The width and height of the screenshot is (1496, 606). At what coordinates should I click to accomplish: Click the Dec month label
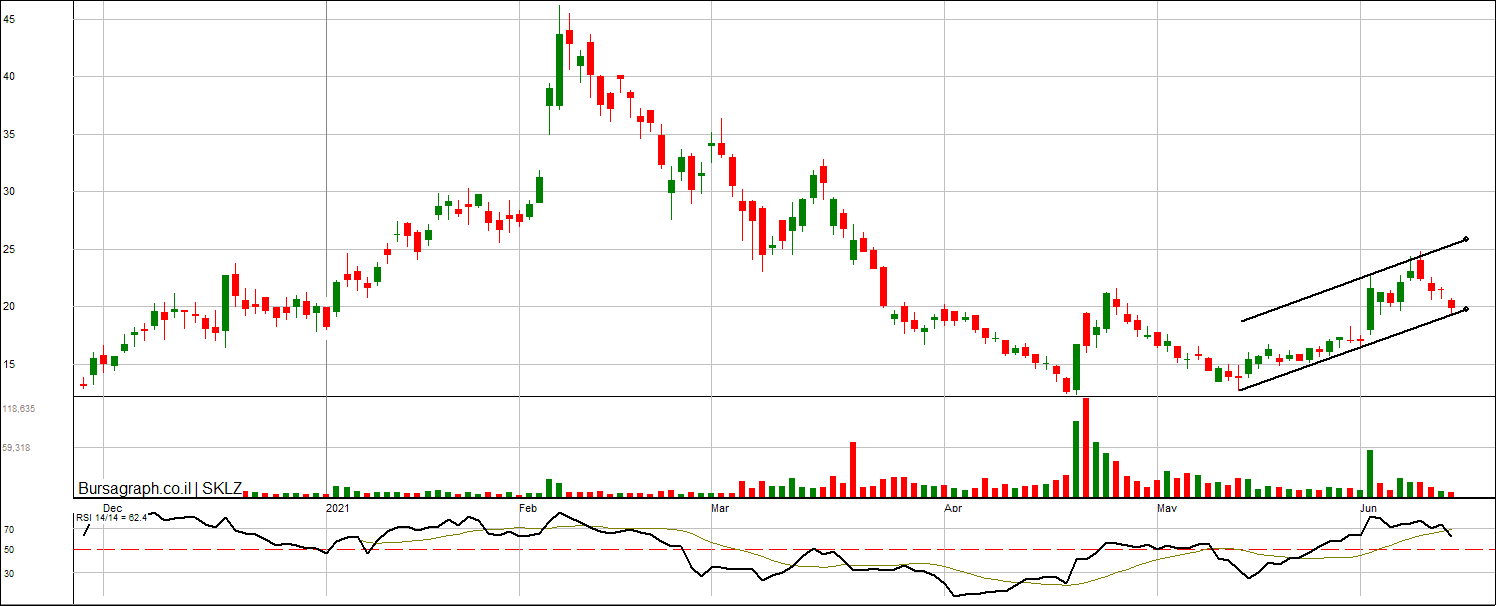(112, 508)
